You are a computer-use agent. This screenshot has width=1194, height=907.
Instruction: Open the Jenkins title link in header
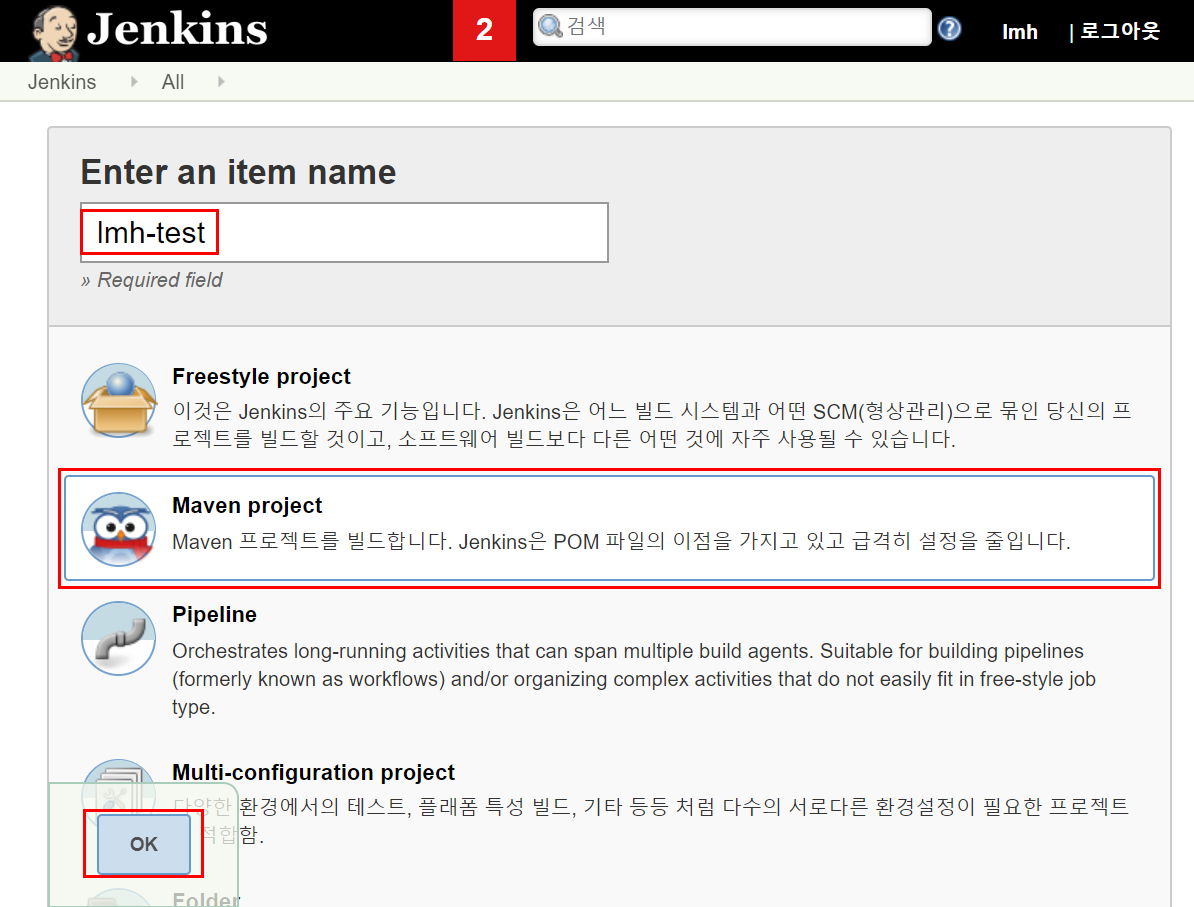177,29
